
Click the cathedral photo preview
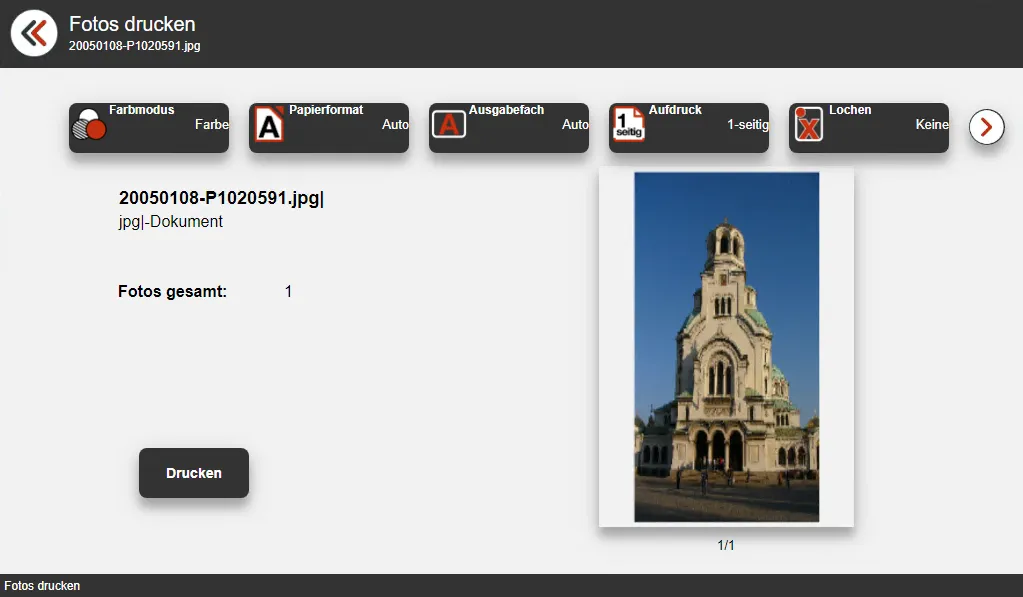click(x=726, y=346)
